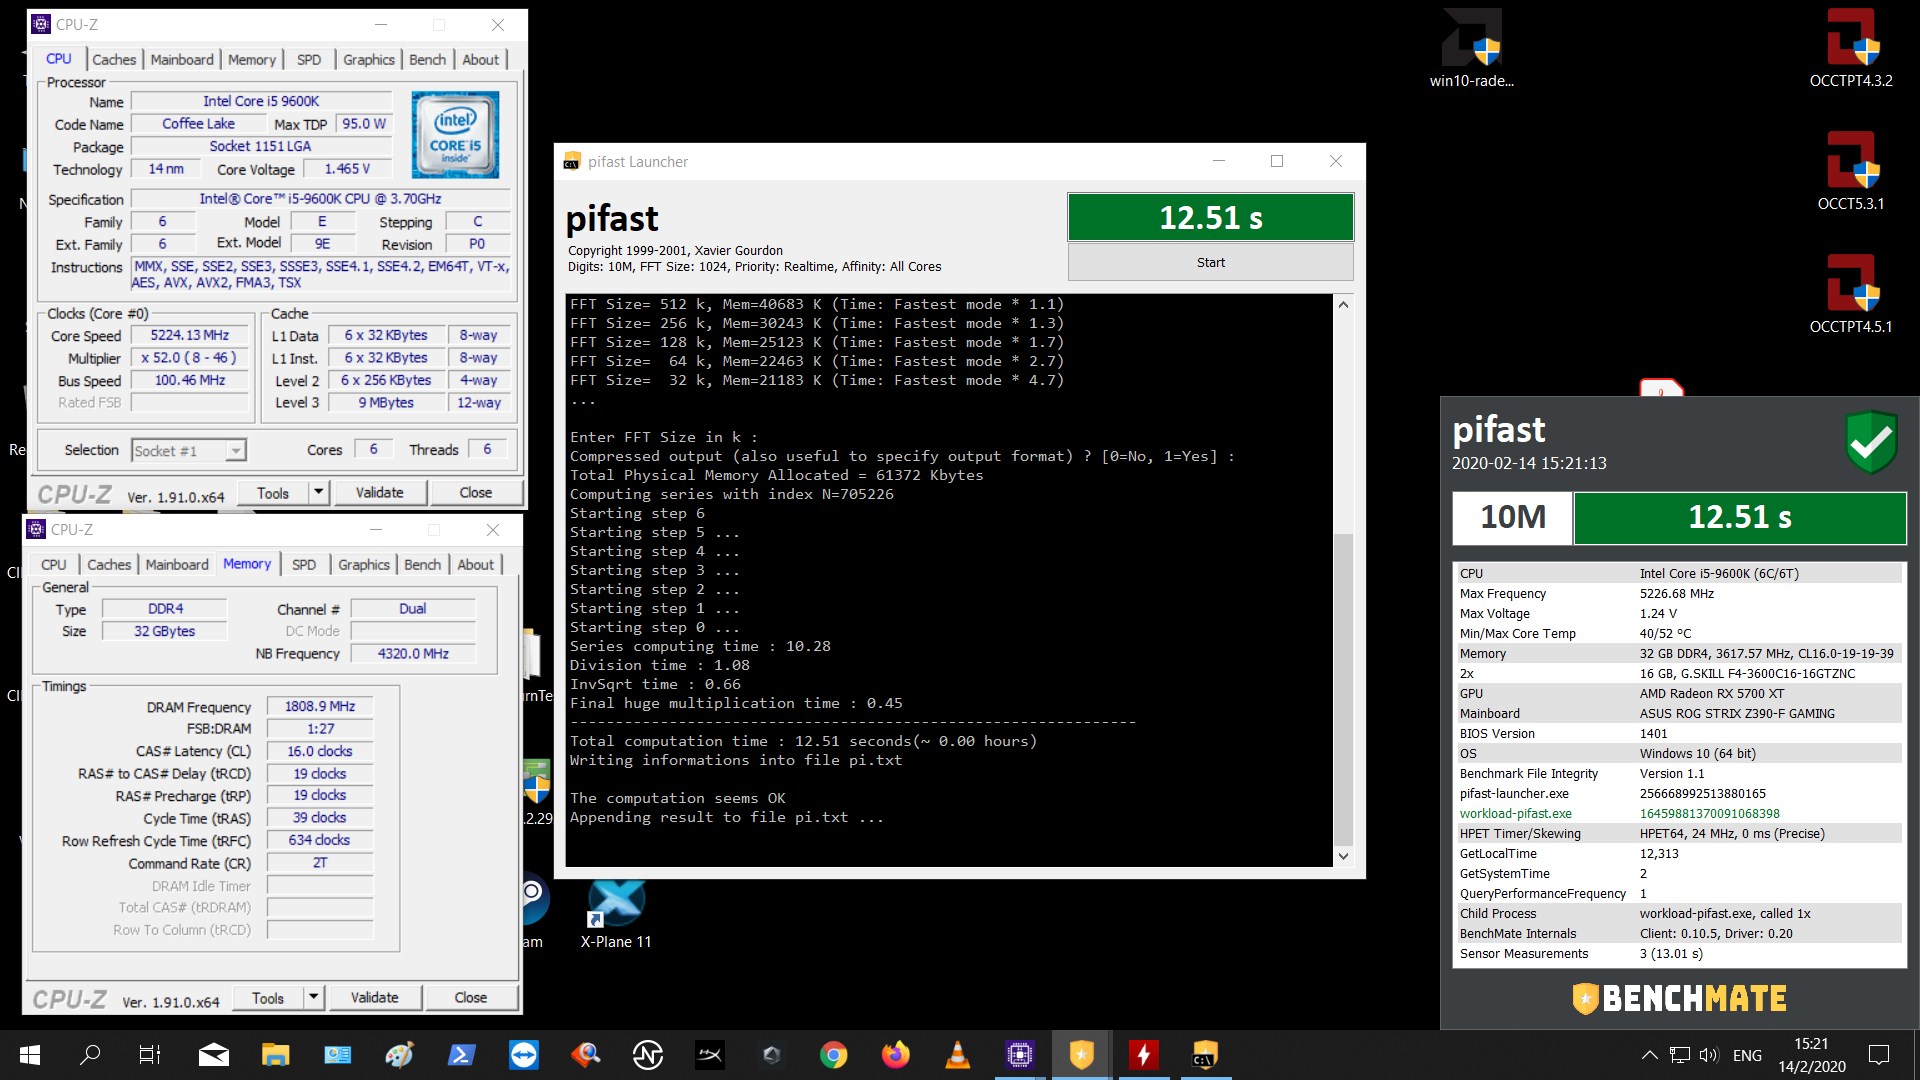Open Tools dropdown arrow in Memory CPU-Z
Screen dimensions: 1920x1080
pyautogui.click(x=313, y=997)
